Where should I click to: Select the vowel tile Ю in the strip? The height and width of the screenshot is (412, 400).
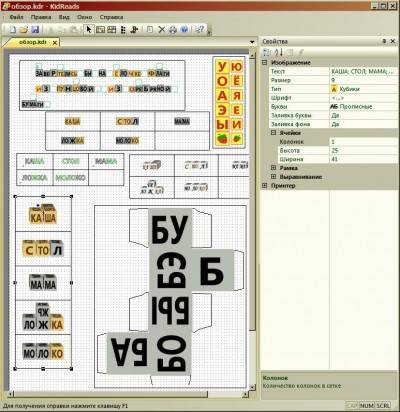click(236, 67)
